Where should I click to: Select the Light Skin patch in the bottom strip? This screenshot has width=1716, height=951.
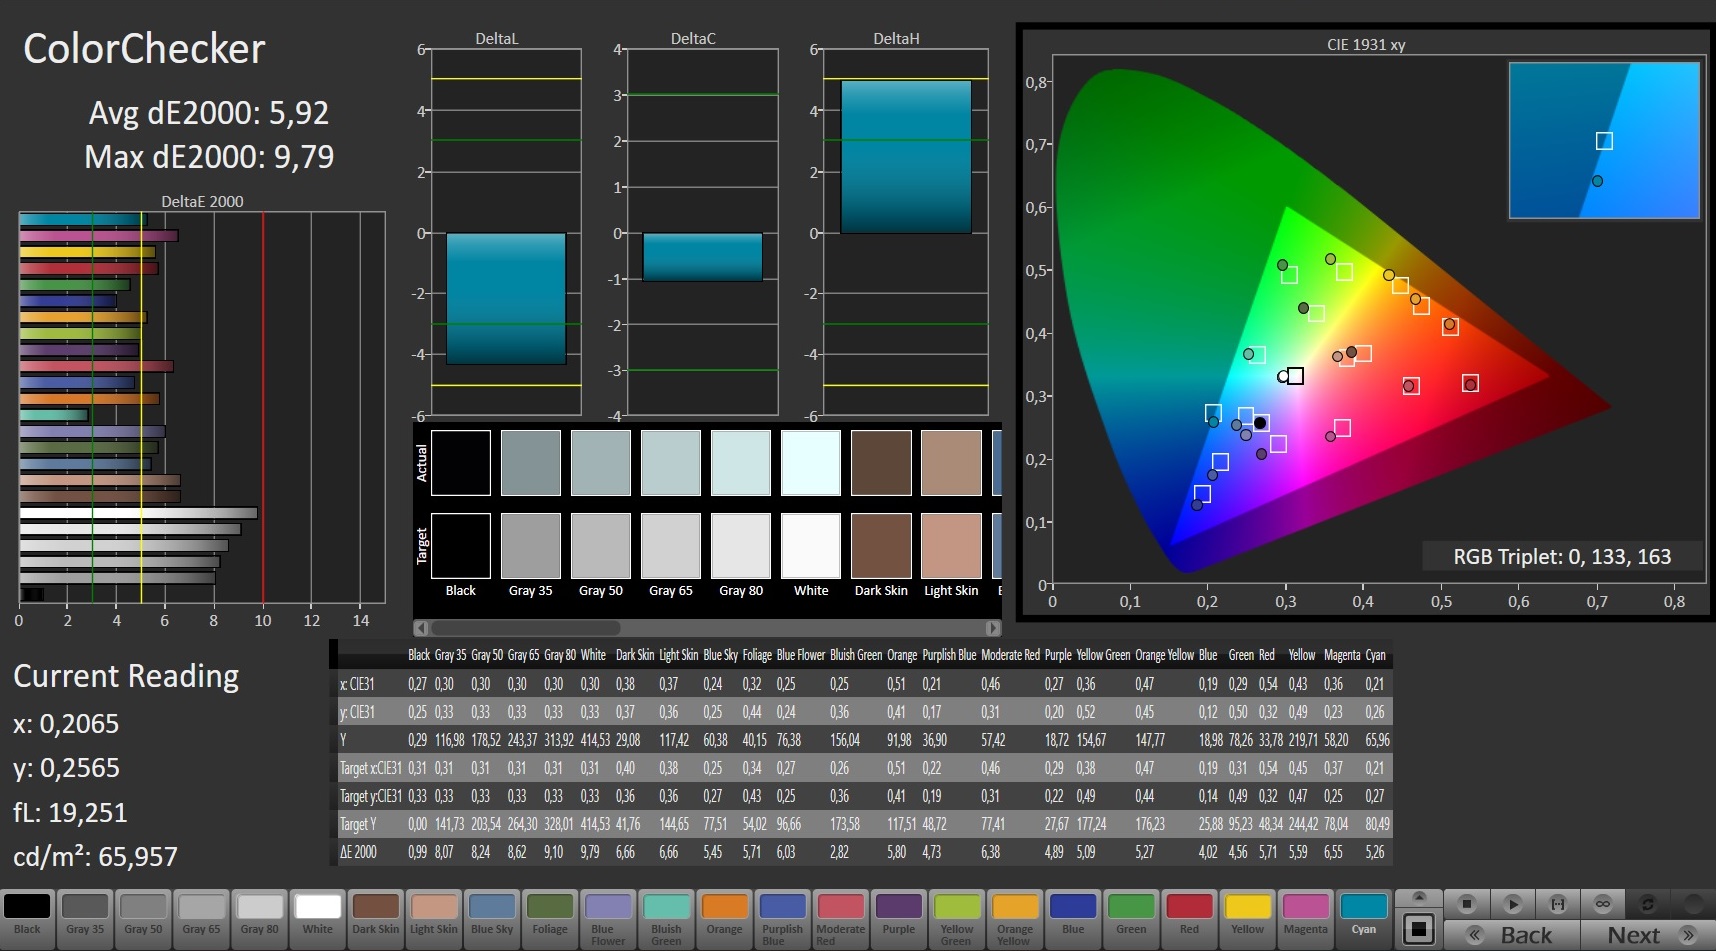click(x=434, y=919)
